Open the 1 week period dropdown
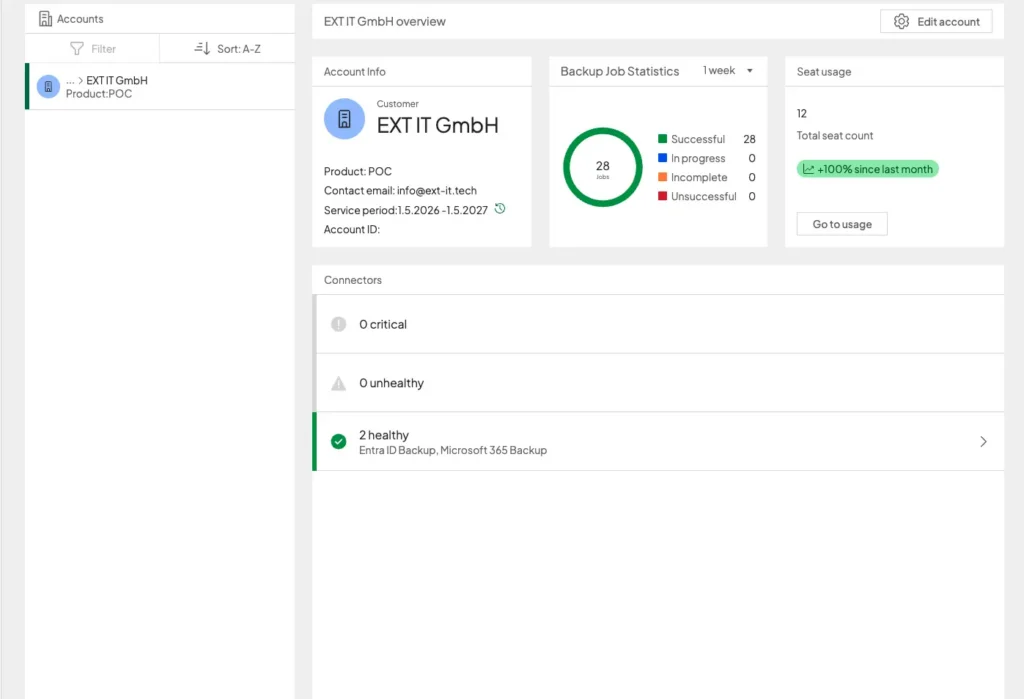Image resolution: width=1024 pixels, height=699 pixels. pos(728,71)
